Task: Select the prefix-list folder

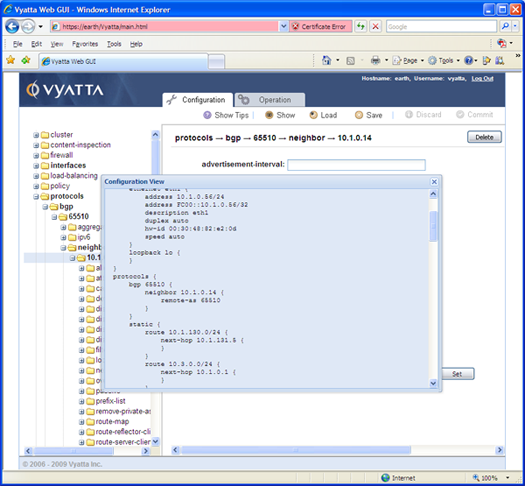Action: tap(105, 401)
